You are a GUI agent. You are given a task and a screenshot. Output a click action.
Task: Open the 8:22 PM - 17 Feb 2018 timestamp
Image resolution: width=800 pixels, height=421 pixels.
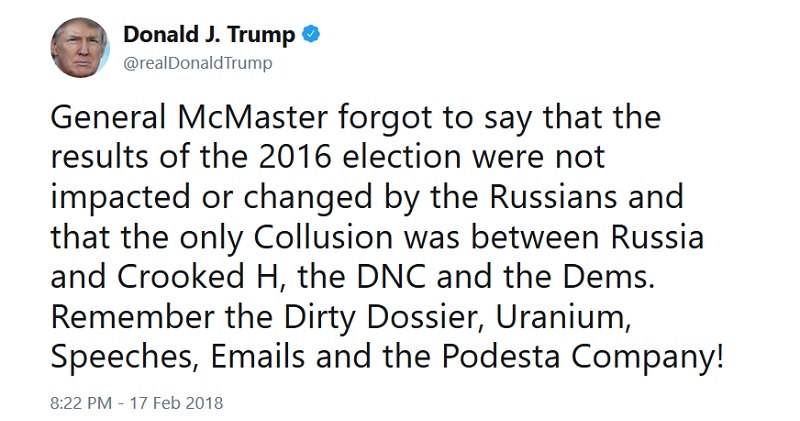point(137,403)
